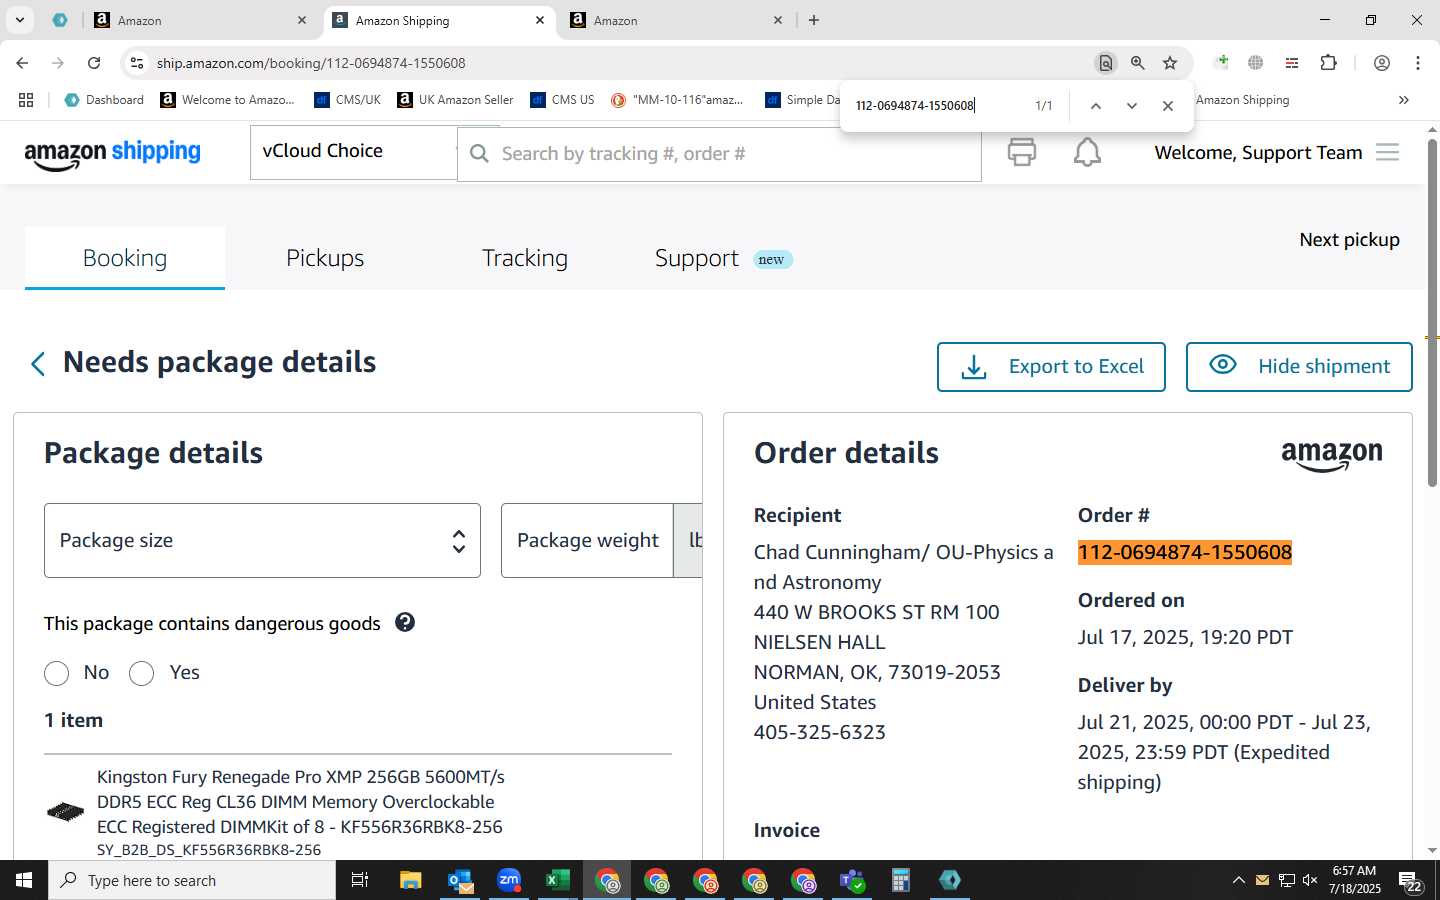Open the lb weight unit selector
The height and width of the screenshot is (900, 1440).
pyautogui.click(x=689, y=540)
